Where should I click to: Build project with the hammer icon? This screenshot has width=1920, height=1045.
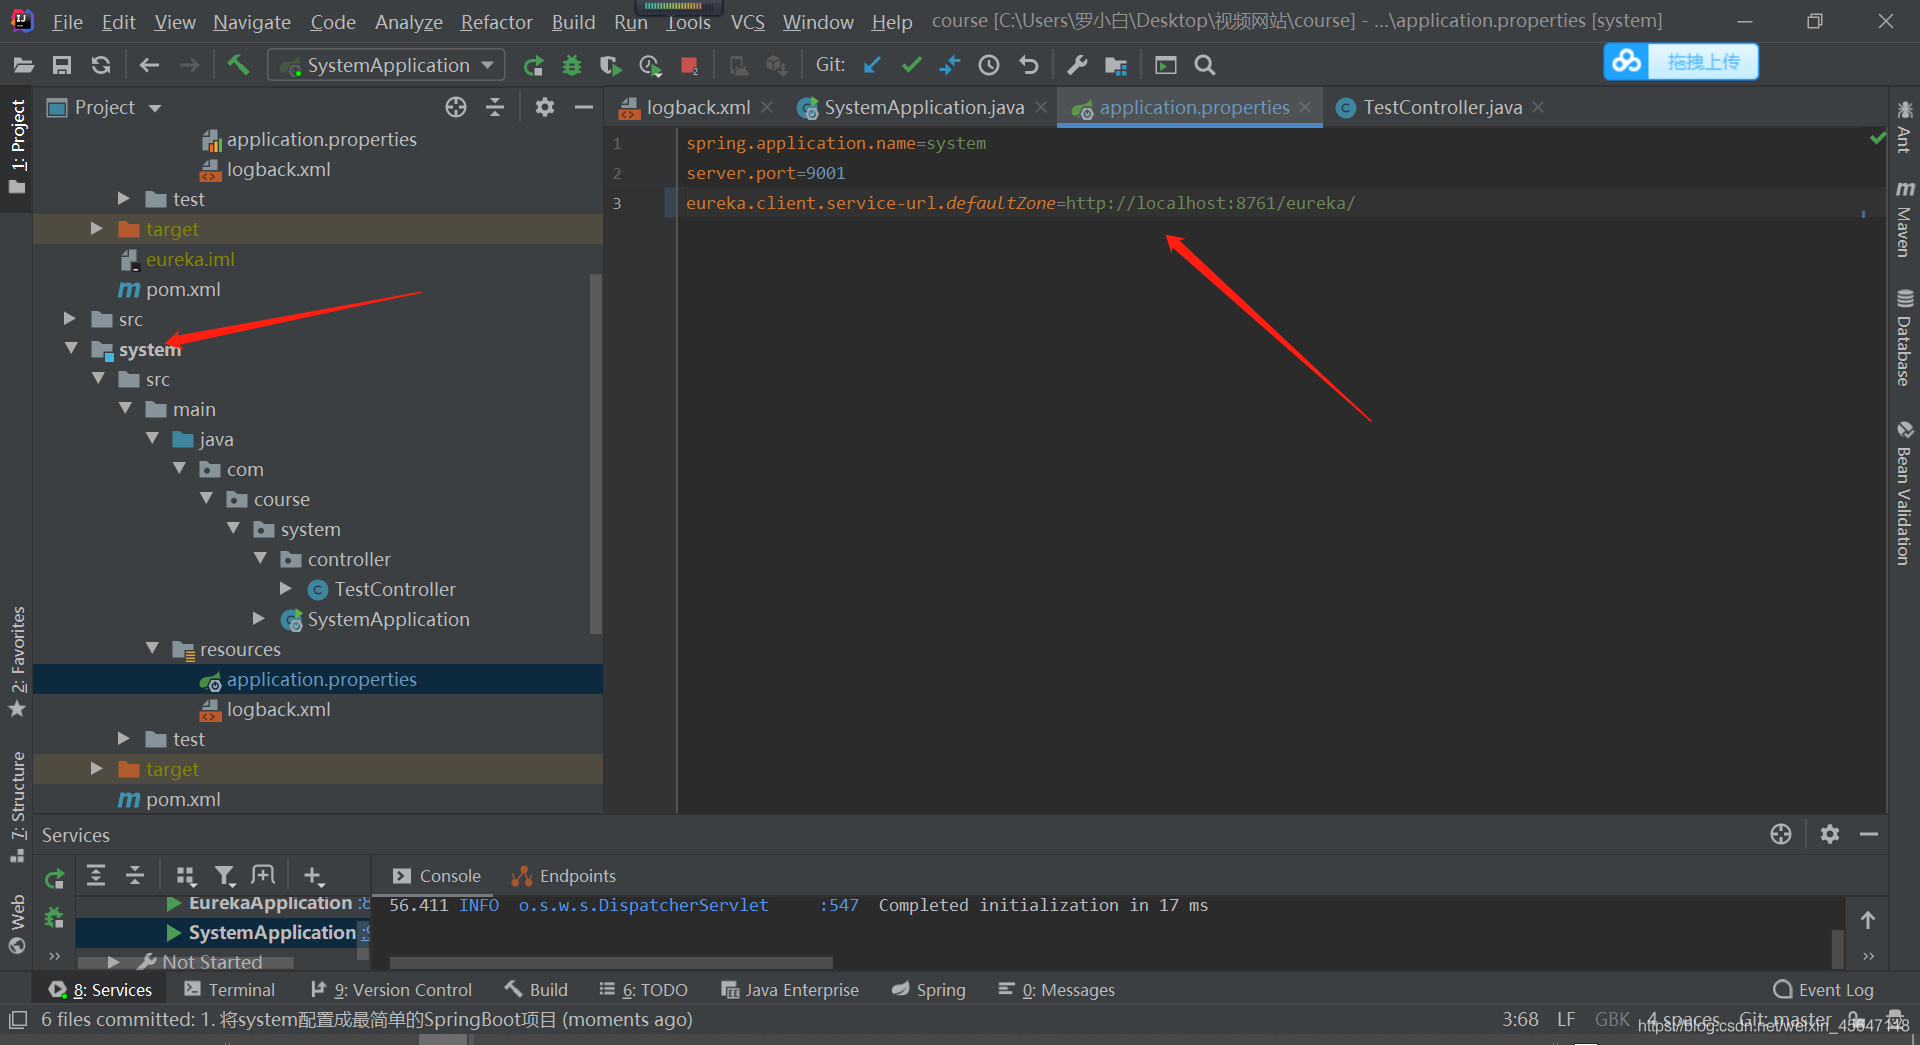[238, 66]
